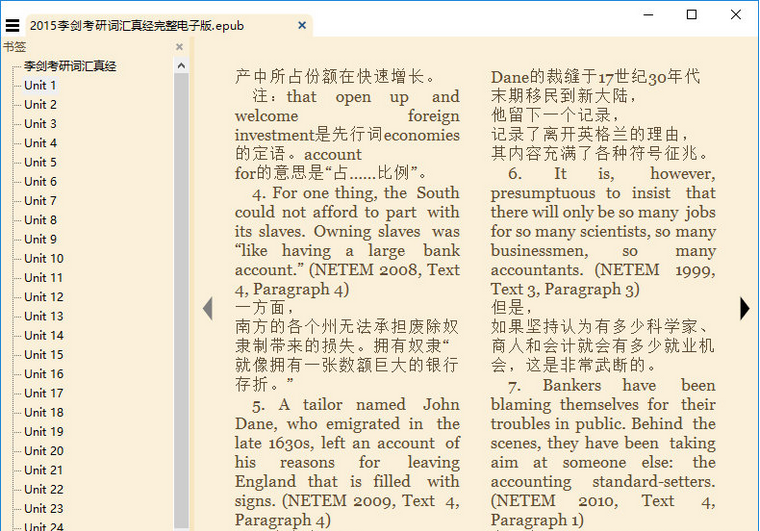This screenshot has width=760, height=531.
Task: Select root bookmark 李剑考研词汇真经
Action: click(x=70, y=66)
